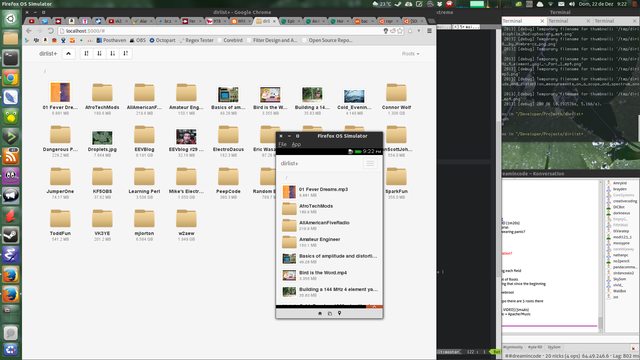640x360 pixels.
Task: Select Bird is the Word.mp4 in simulator list
Action: 329,275
